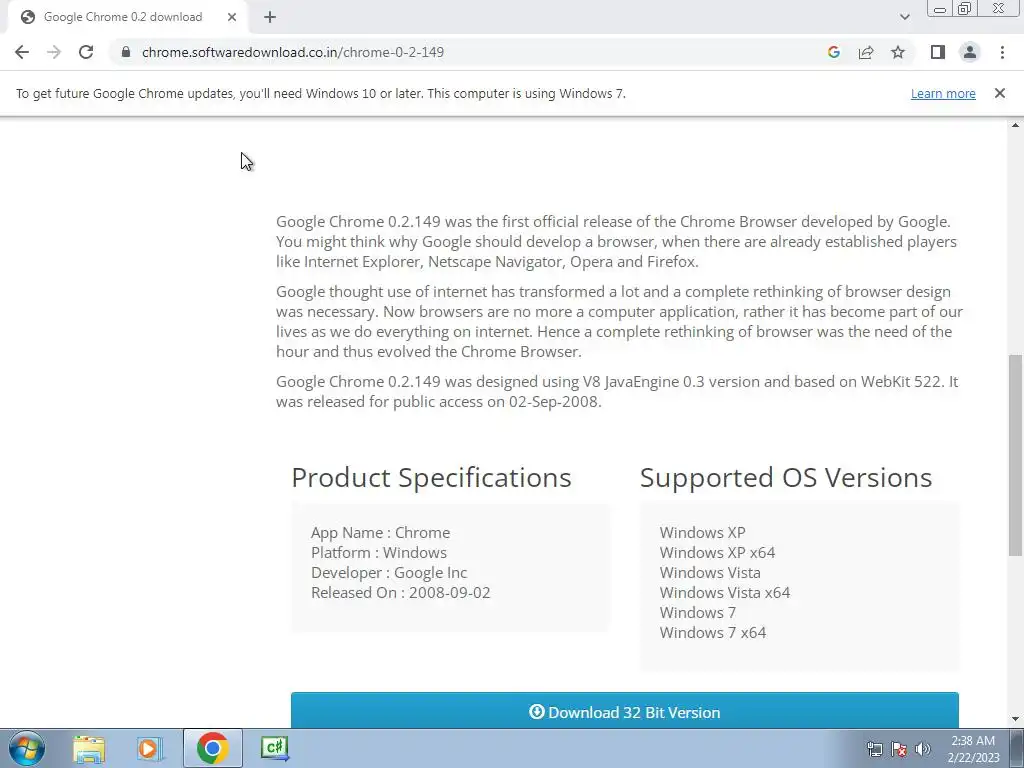Open the Google icon in address bar
Image resolution: width=1024 pixels, height=768 pixels.
point(833,52)
